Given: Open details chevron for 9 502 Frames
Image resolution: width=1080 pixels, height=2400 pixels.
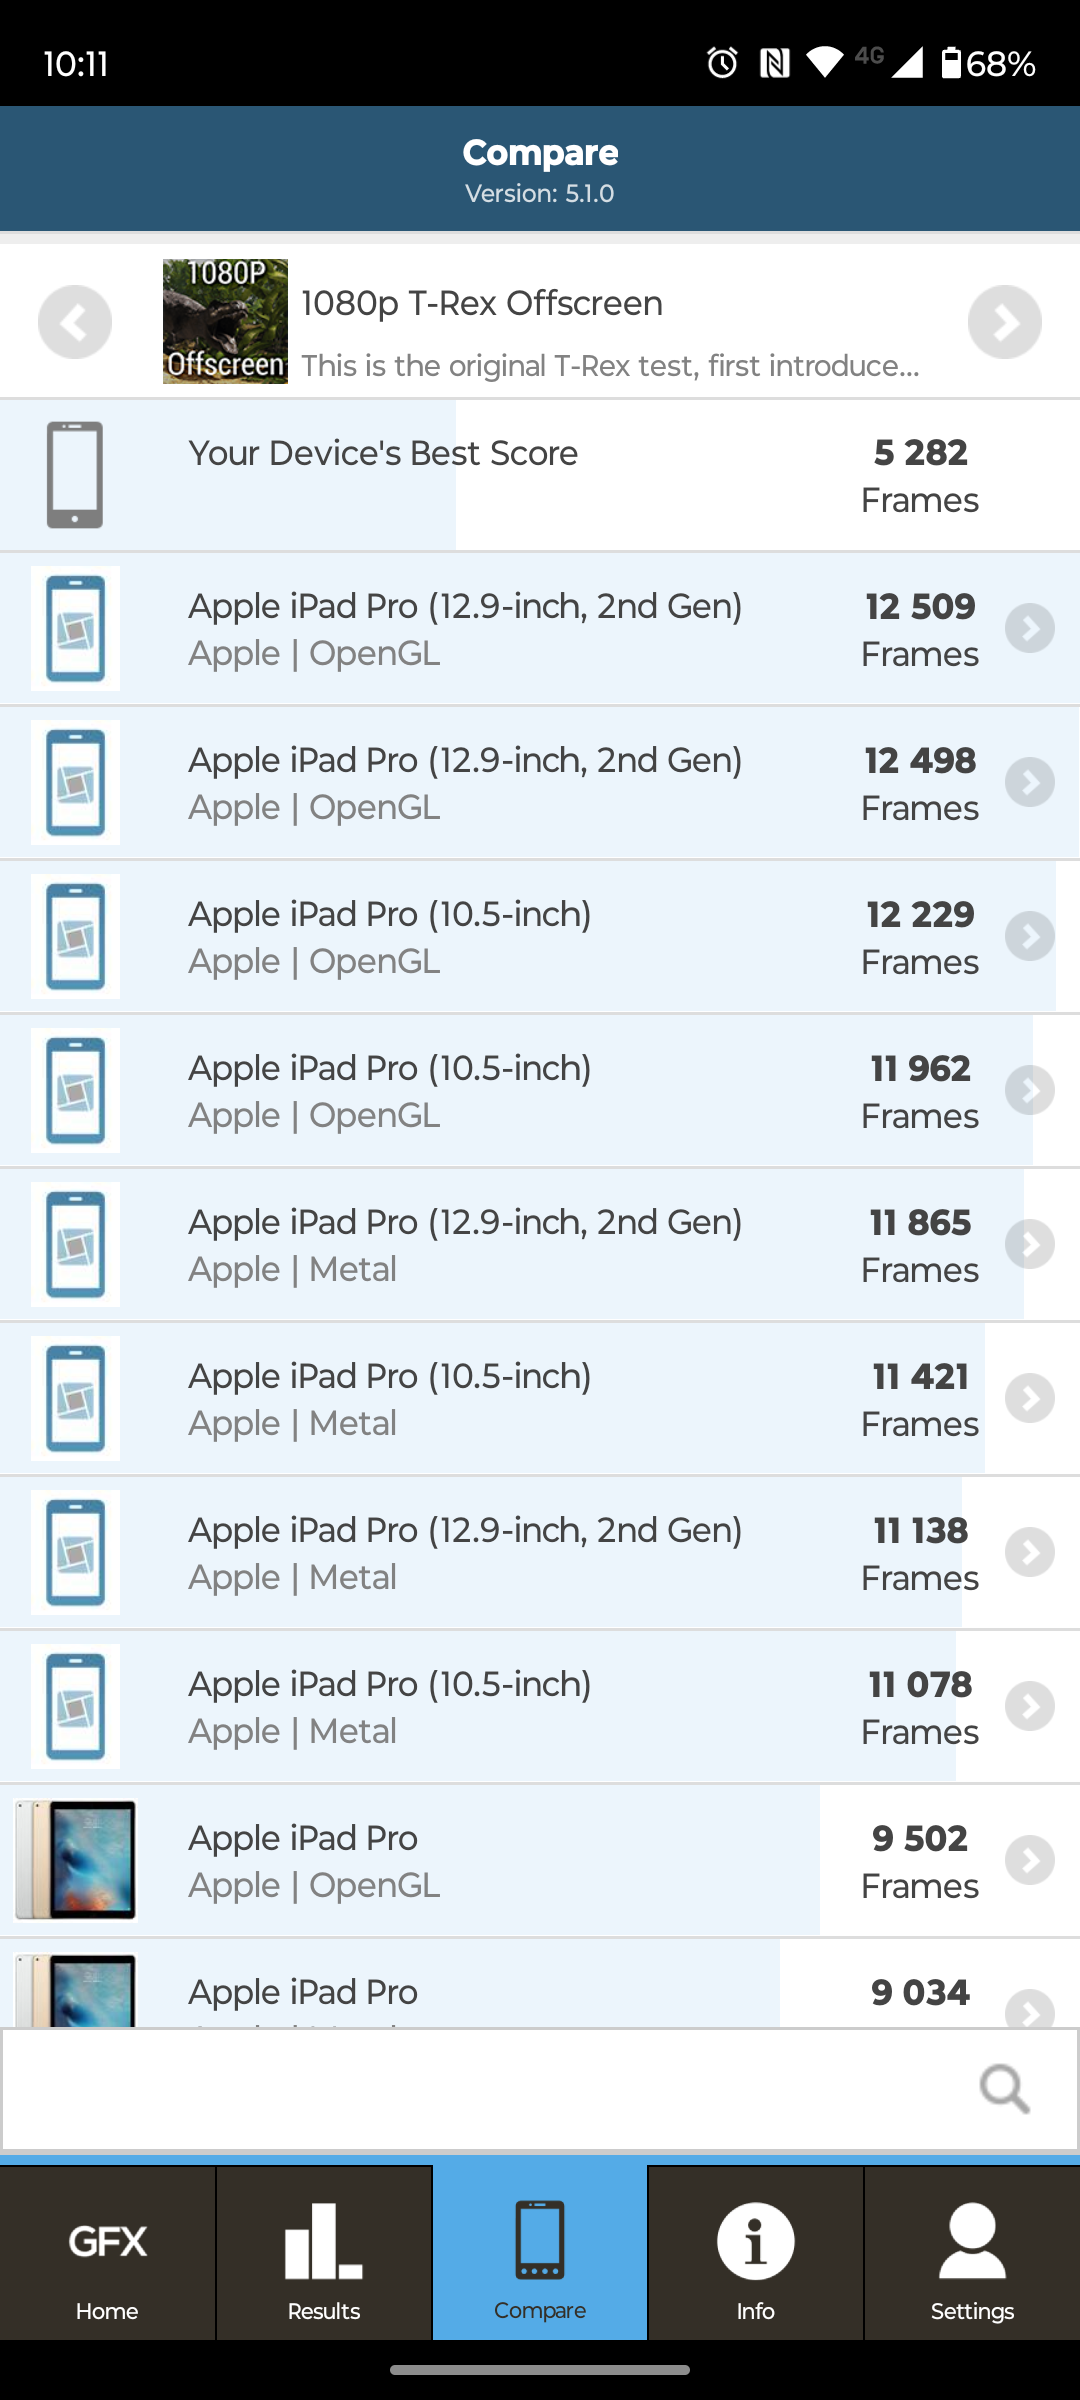Looking at the screenshot, I should pyautogui.click(x=1030, y=1861).
